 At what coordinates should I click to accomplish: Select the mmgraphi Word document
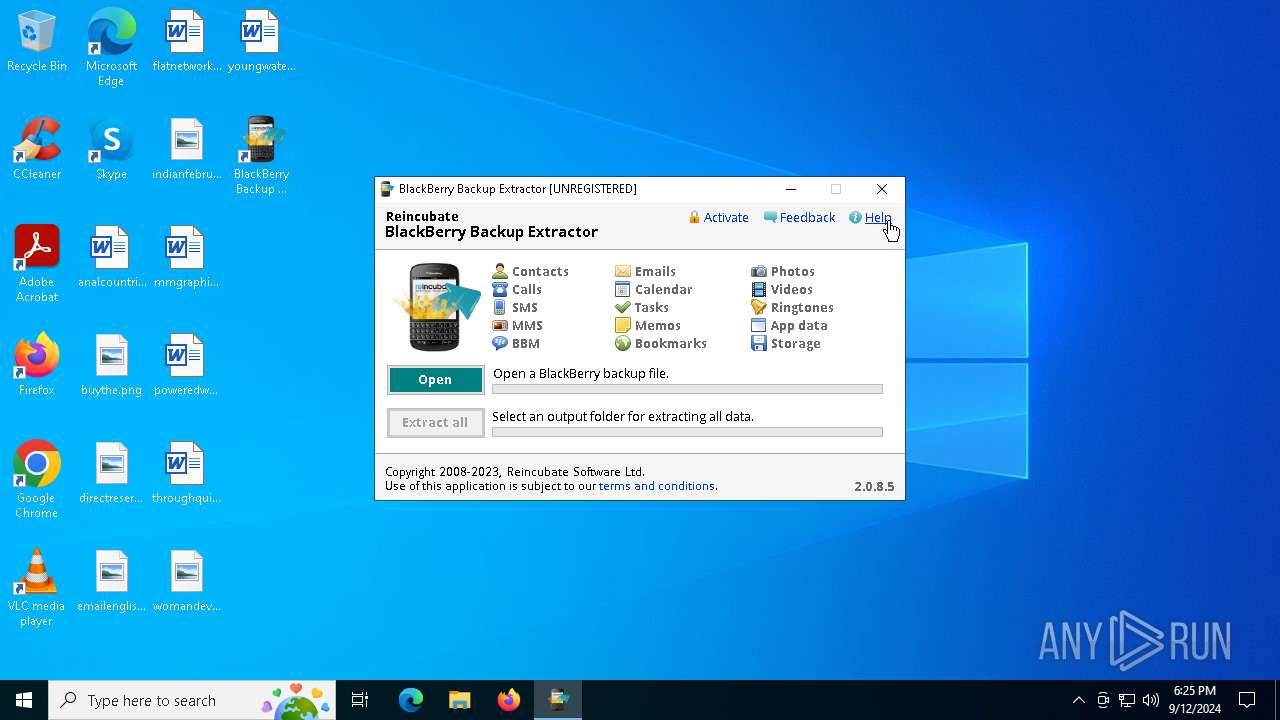click(187, 258)
